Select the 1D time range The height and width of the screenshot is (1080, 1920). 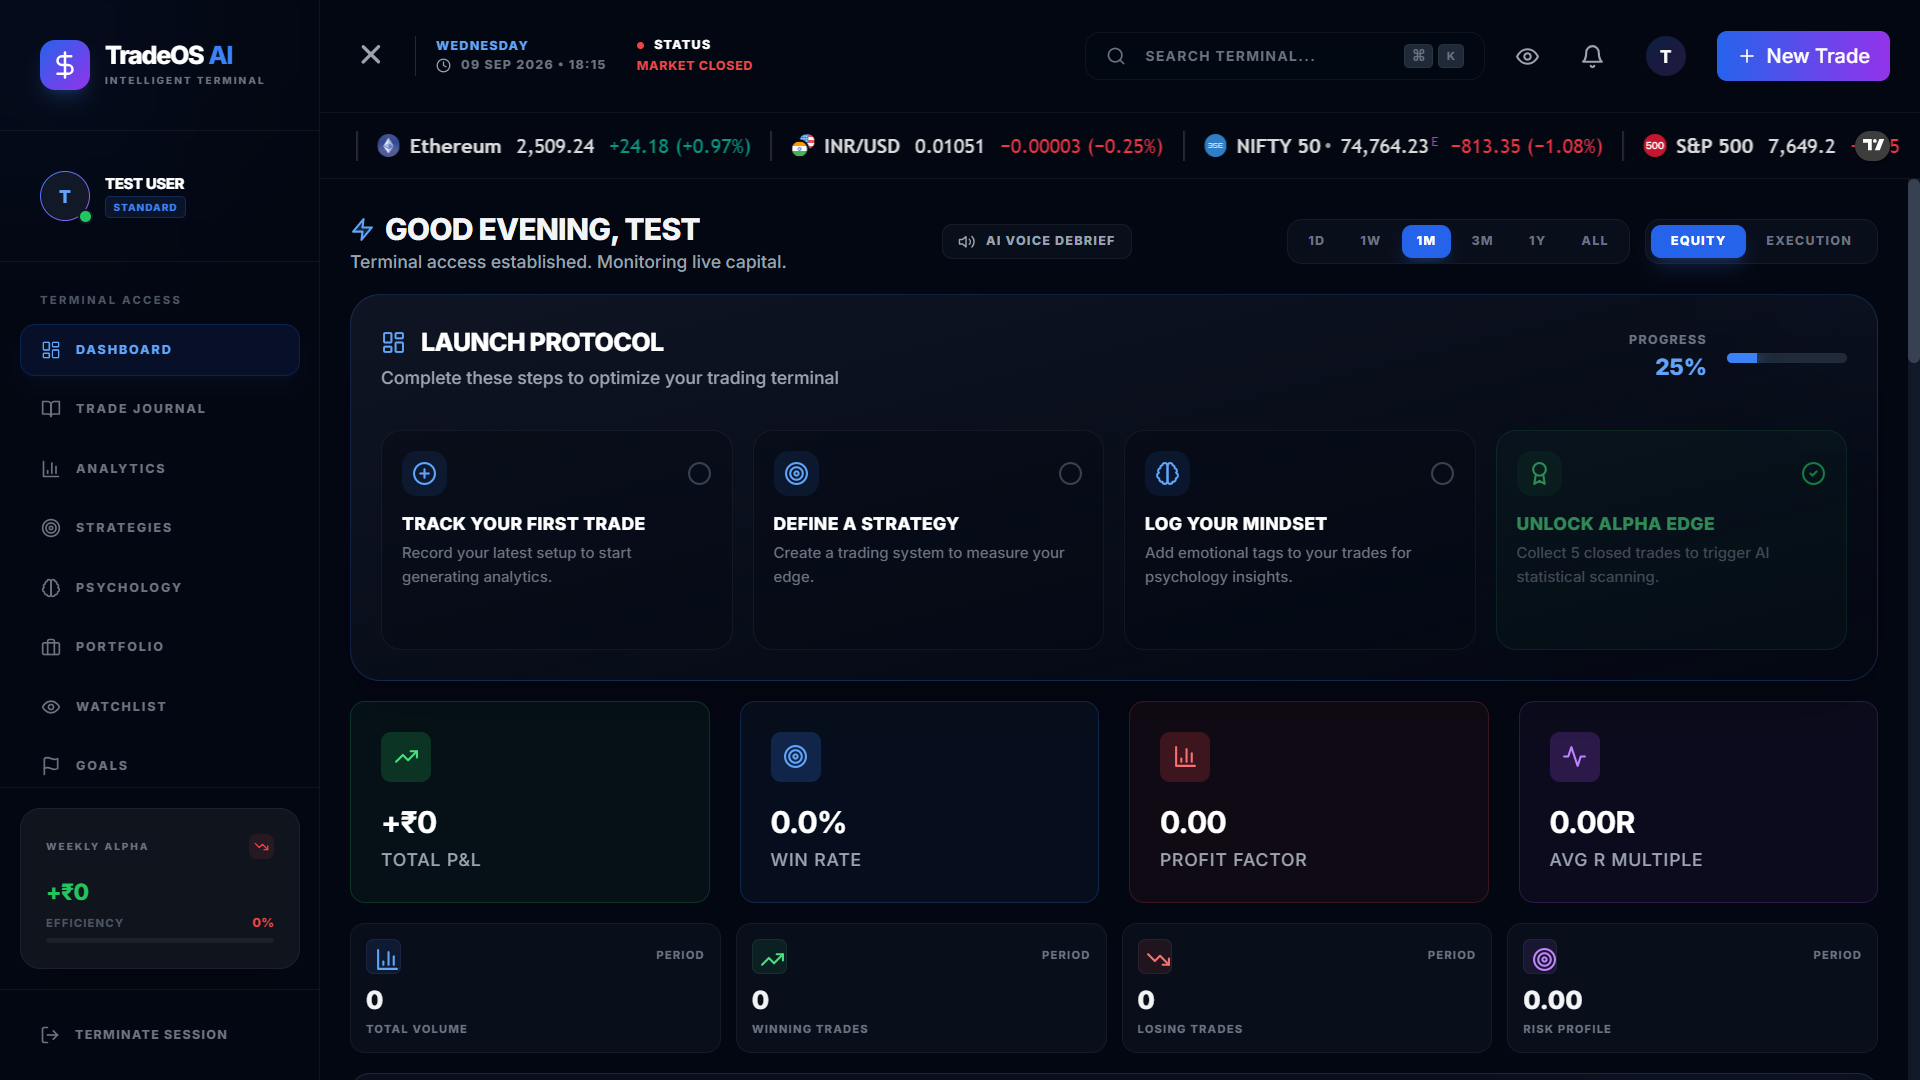(1316, 241)
